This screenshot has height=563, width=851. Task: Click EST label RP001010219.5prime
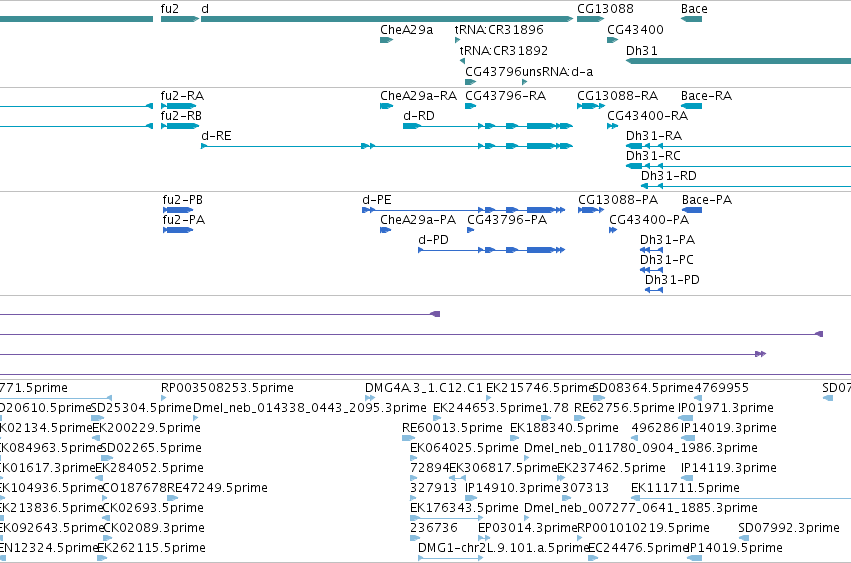click(x=643, y=528)
